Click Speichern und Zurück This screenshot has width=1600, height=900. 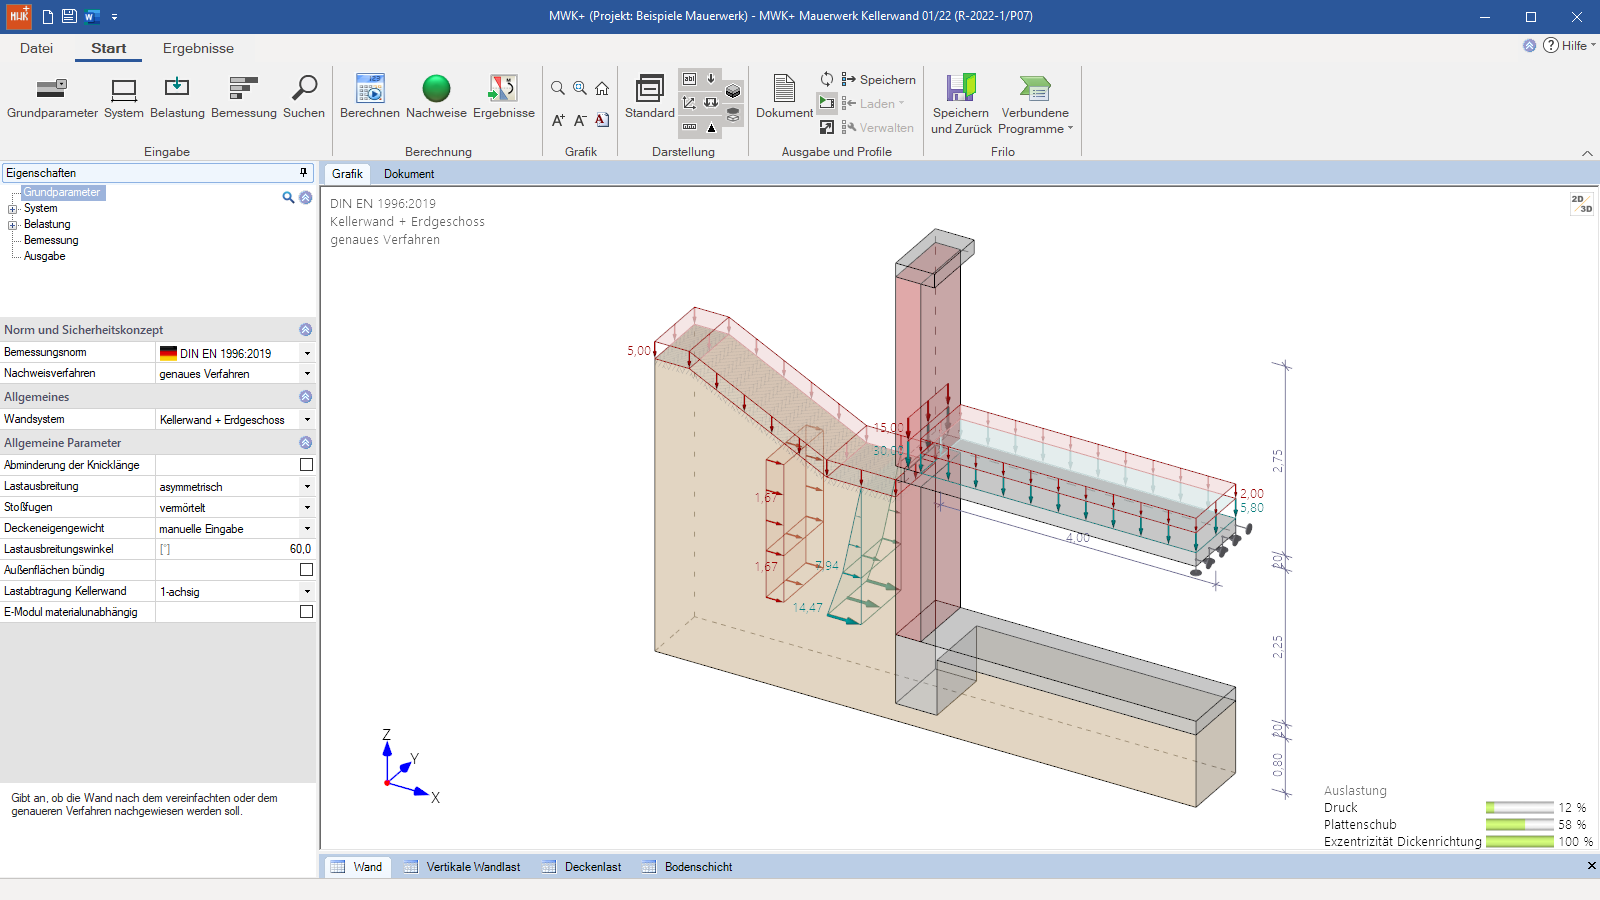click(x=961, y=104)
